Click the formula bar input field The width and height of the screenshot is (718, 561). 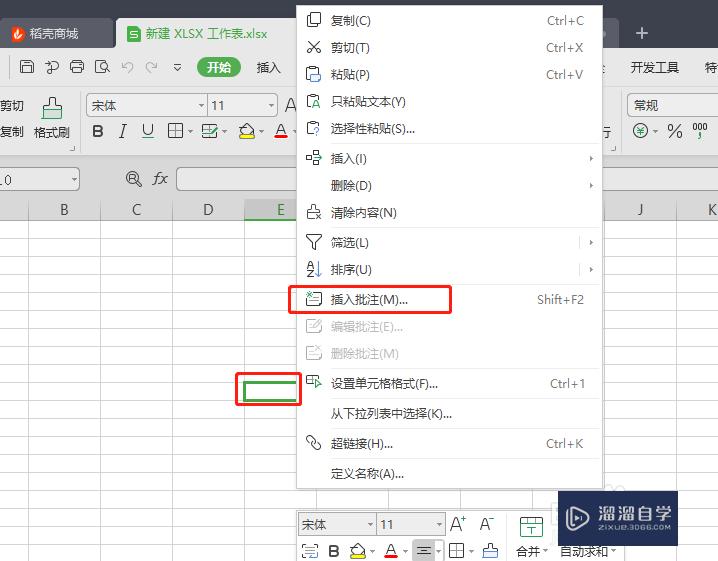(x=236, y=179)
